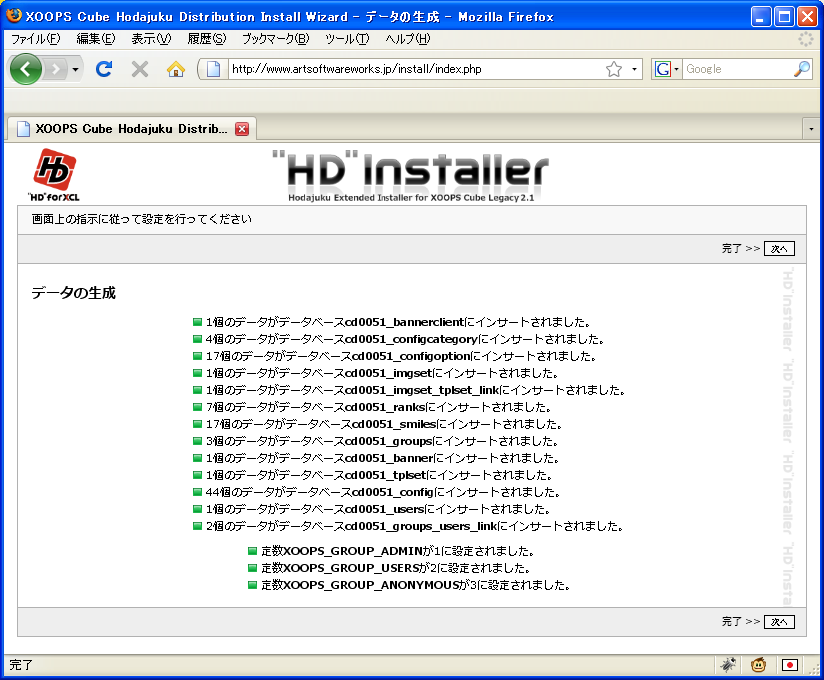Click the top 次へ button
Image resolution: width=824 pixels, height=680 pixels.
click(x=779, y=249)
